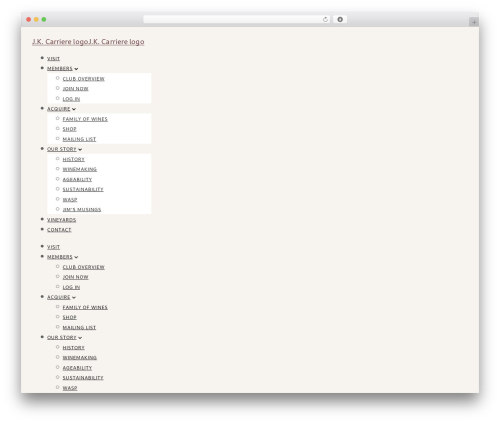Maximize the window with the green button
This screenshot has width=500, height=423.
coord(44,19)
